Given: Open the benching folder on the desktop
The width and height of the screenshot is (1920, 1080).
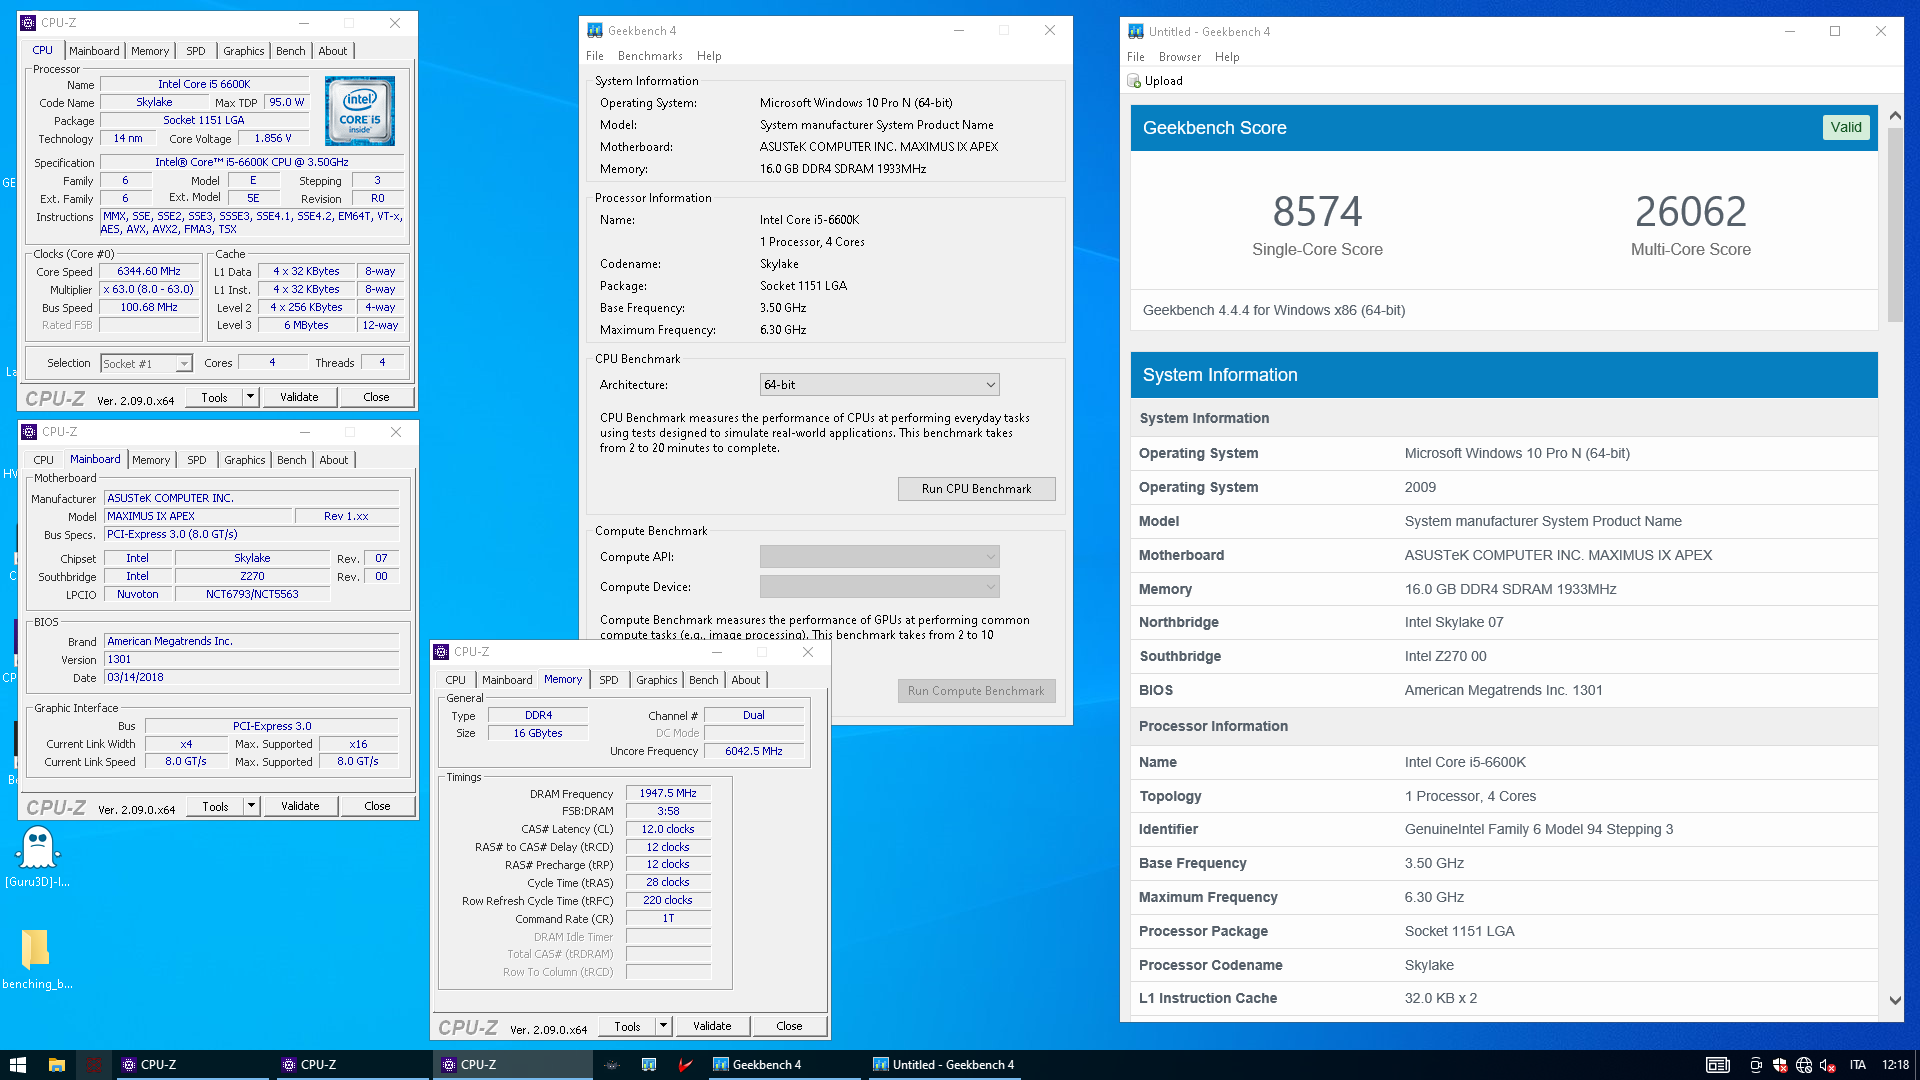Looking at the screenshot, I should pos(36,948).
